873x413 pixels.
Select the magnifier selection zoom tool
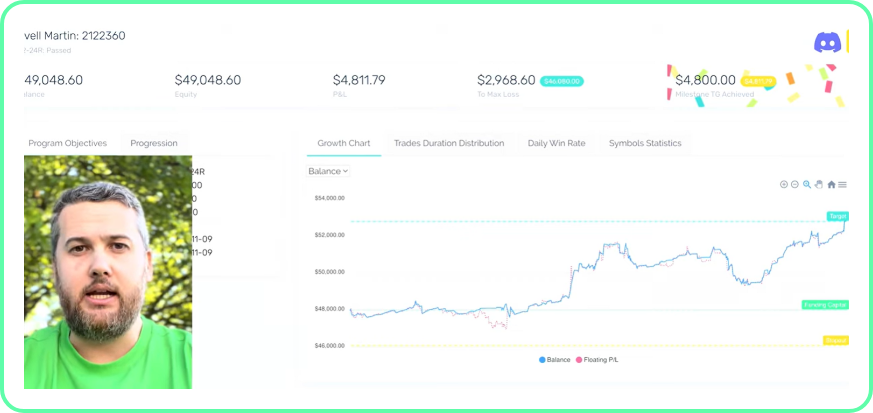pyautogui.click(x=807, y=184)
